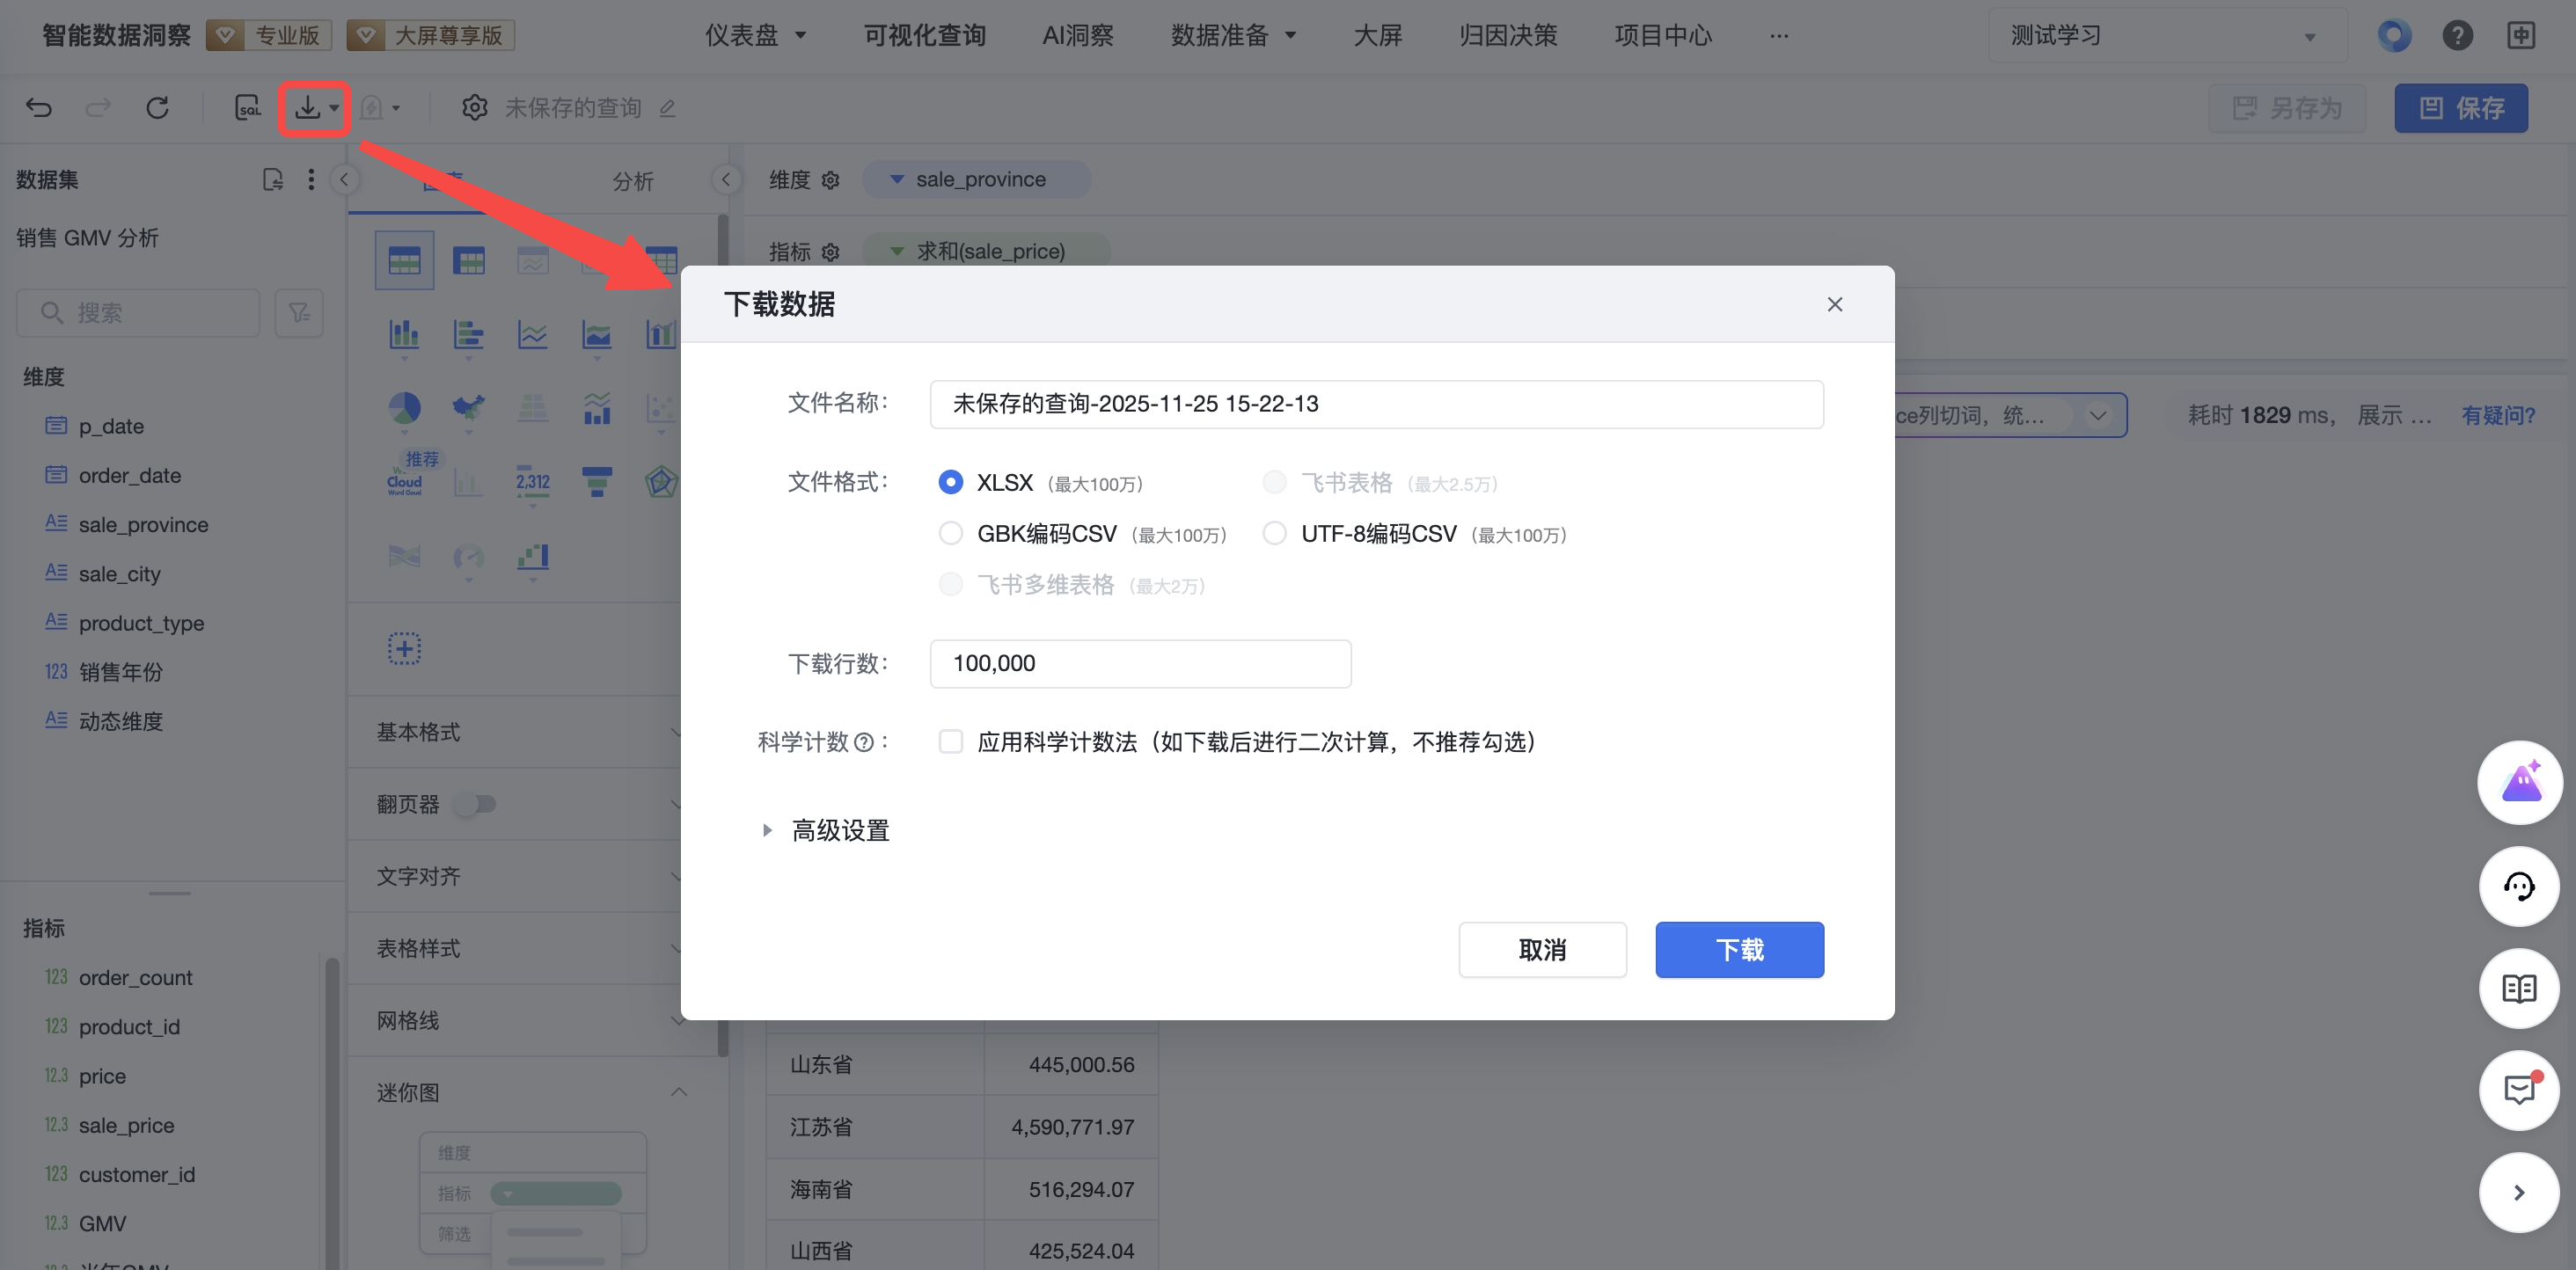Image resolution: width=2576 pixels, height=1270 pixels.
Task: Open the AI洞察 menu item
Action: click(x=1077, y=36)
